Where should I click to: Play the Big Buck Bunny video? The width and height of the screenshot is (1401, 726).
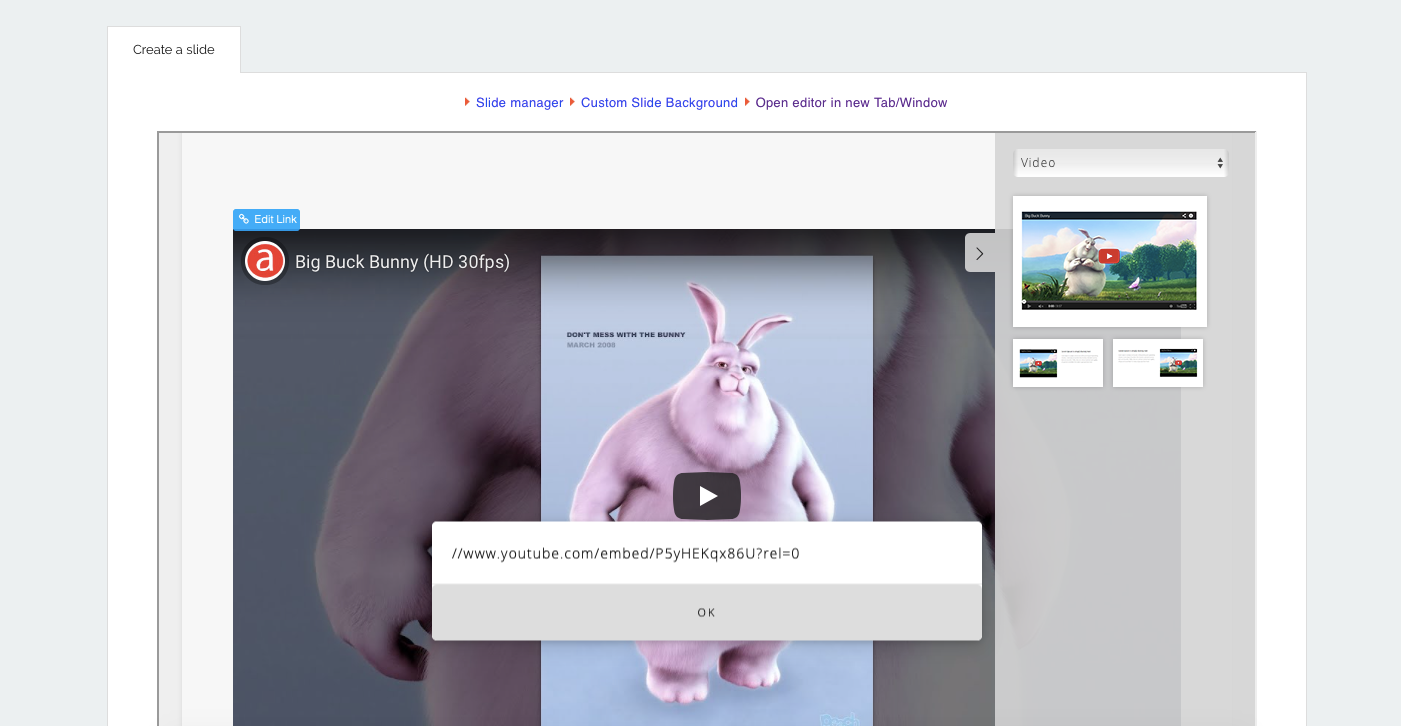(x=707, y=496)
